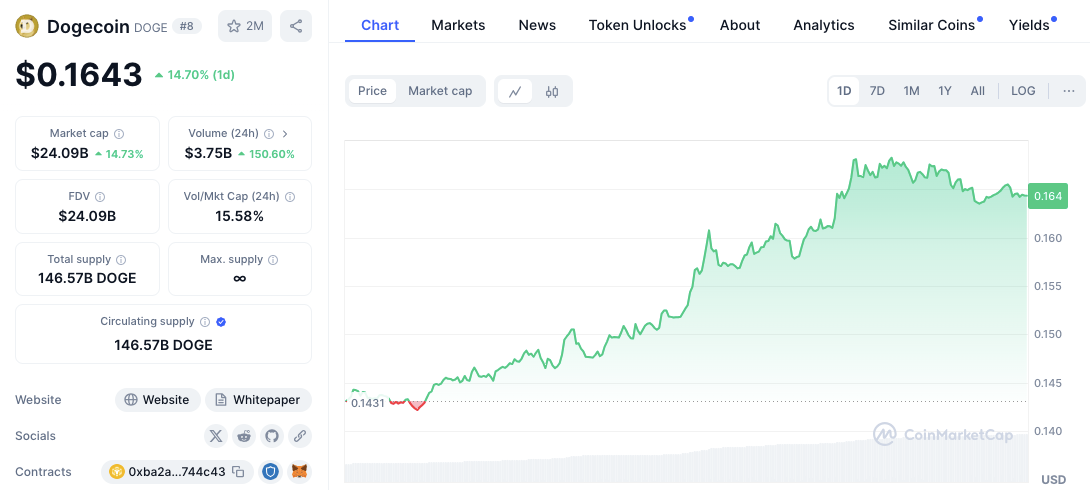Open the Analytics tab
The image size is (1090, 490).
[824, 26]
